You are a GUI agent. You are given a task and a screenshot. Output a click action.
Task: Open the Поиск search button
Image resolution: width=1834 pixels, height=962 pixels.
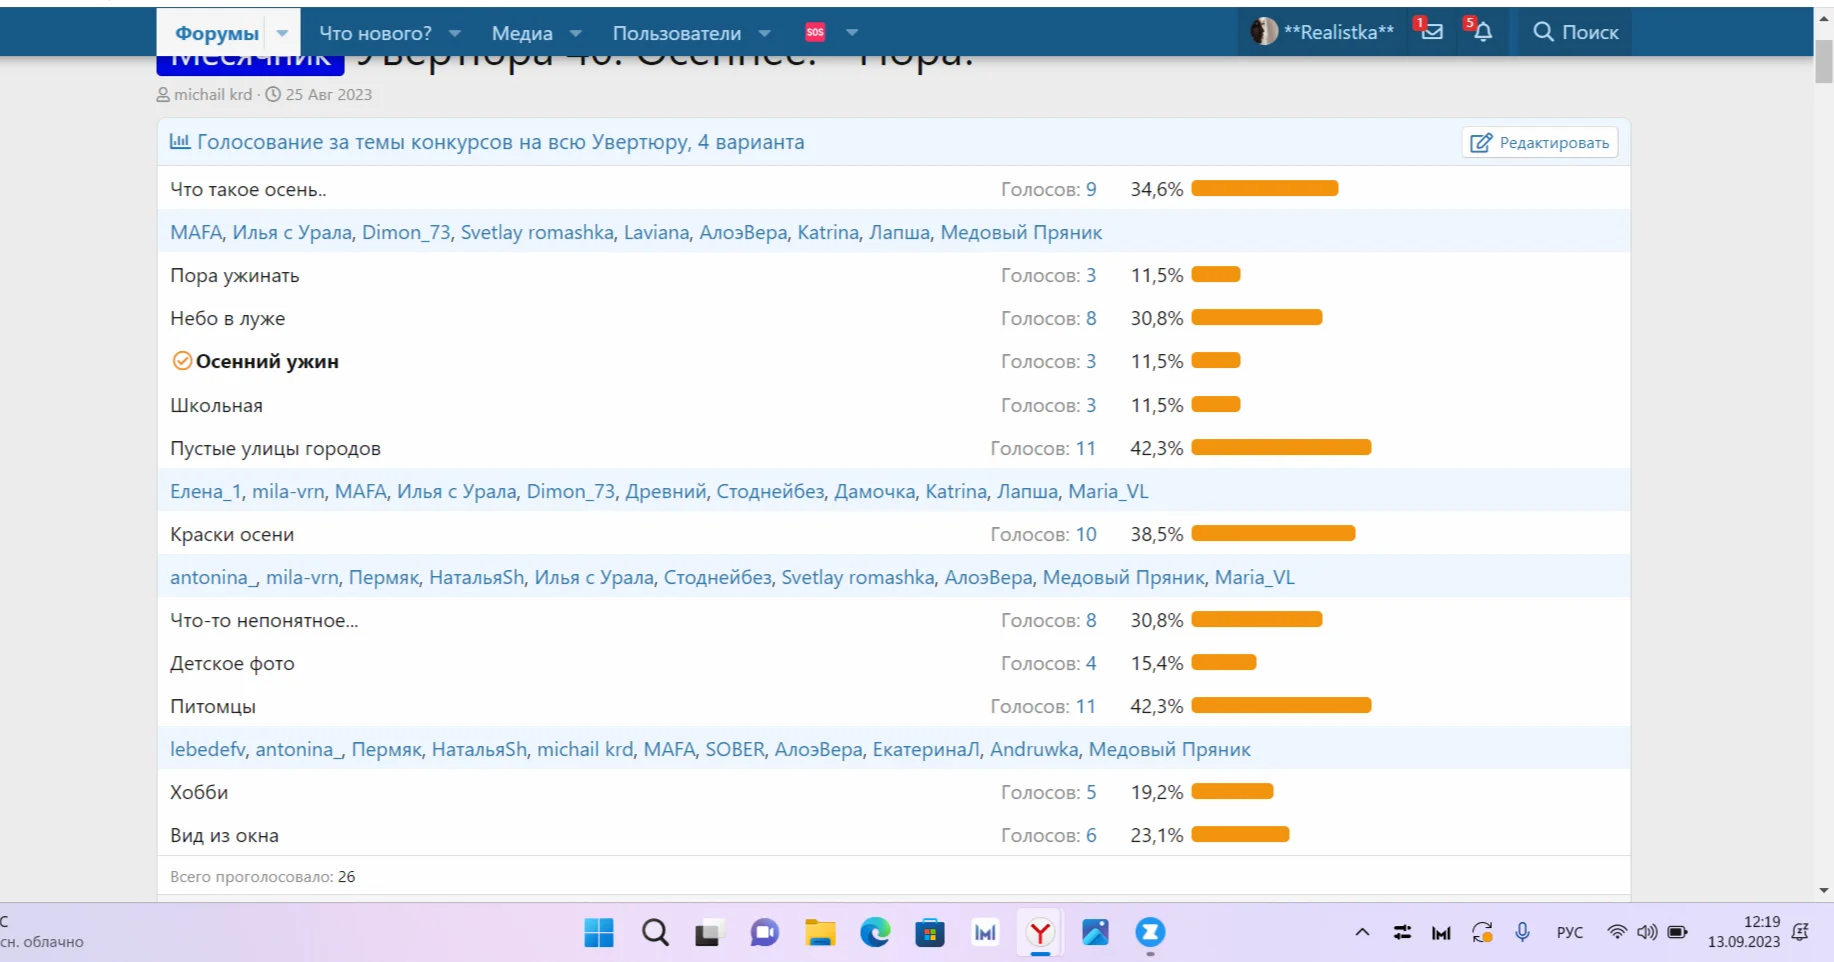click(1575, 32)
